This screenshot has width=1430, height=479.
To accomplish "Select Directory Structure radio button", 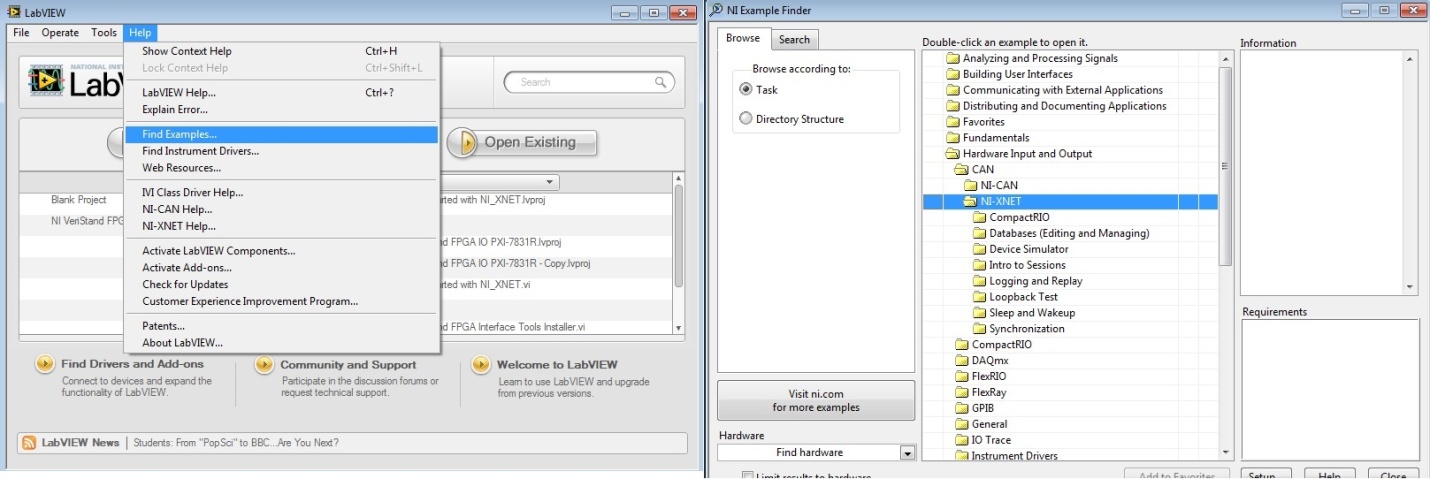I will click(x=745, y=119).
